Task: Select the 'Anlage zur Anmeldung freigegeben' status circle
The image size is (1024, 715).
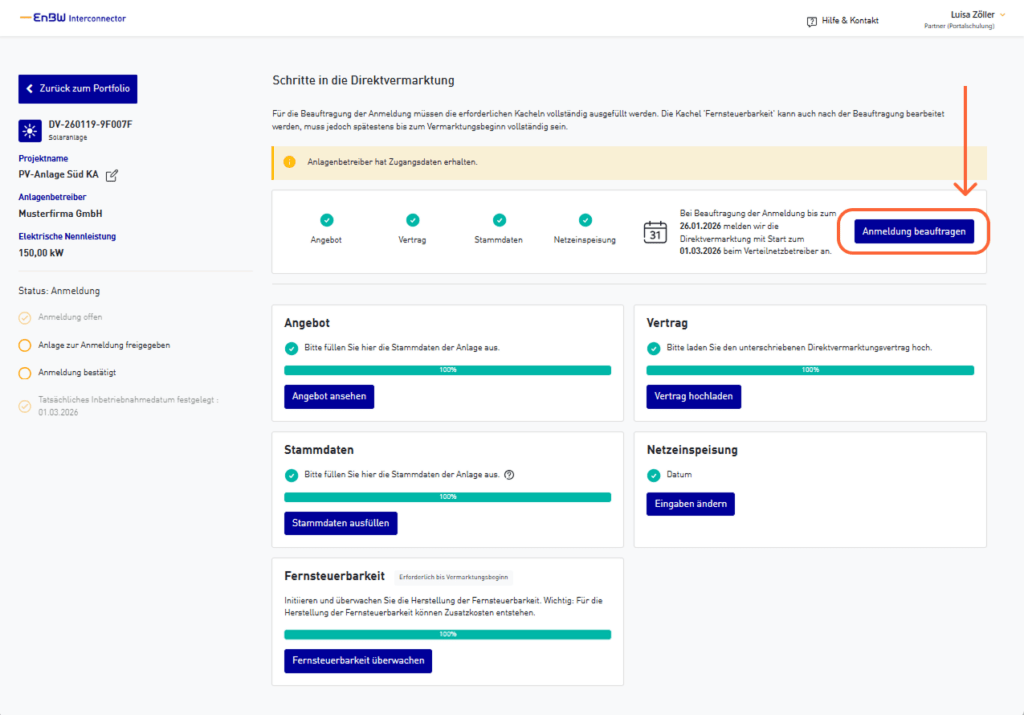Action: pos(25,346)
